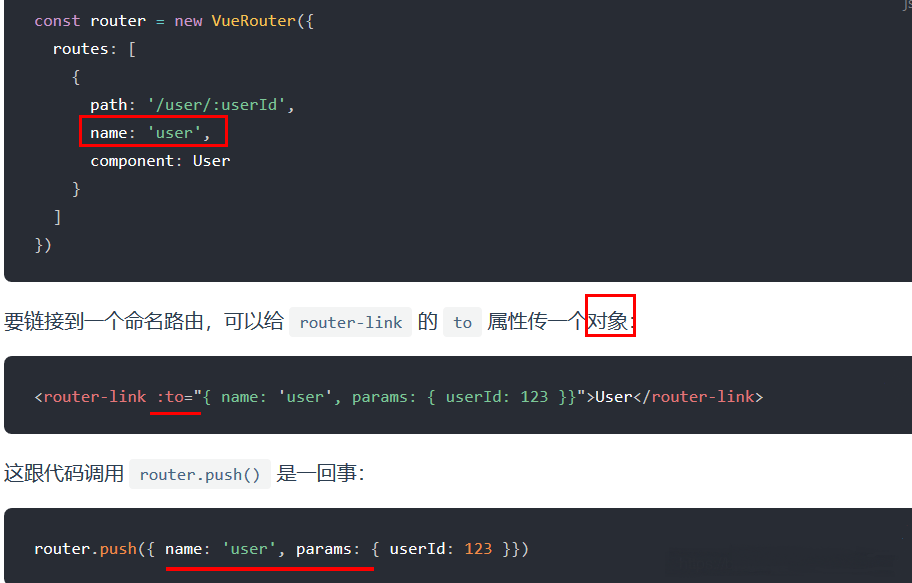
Task: Click the orange 123 number in router.push
Action: 478,549
